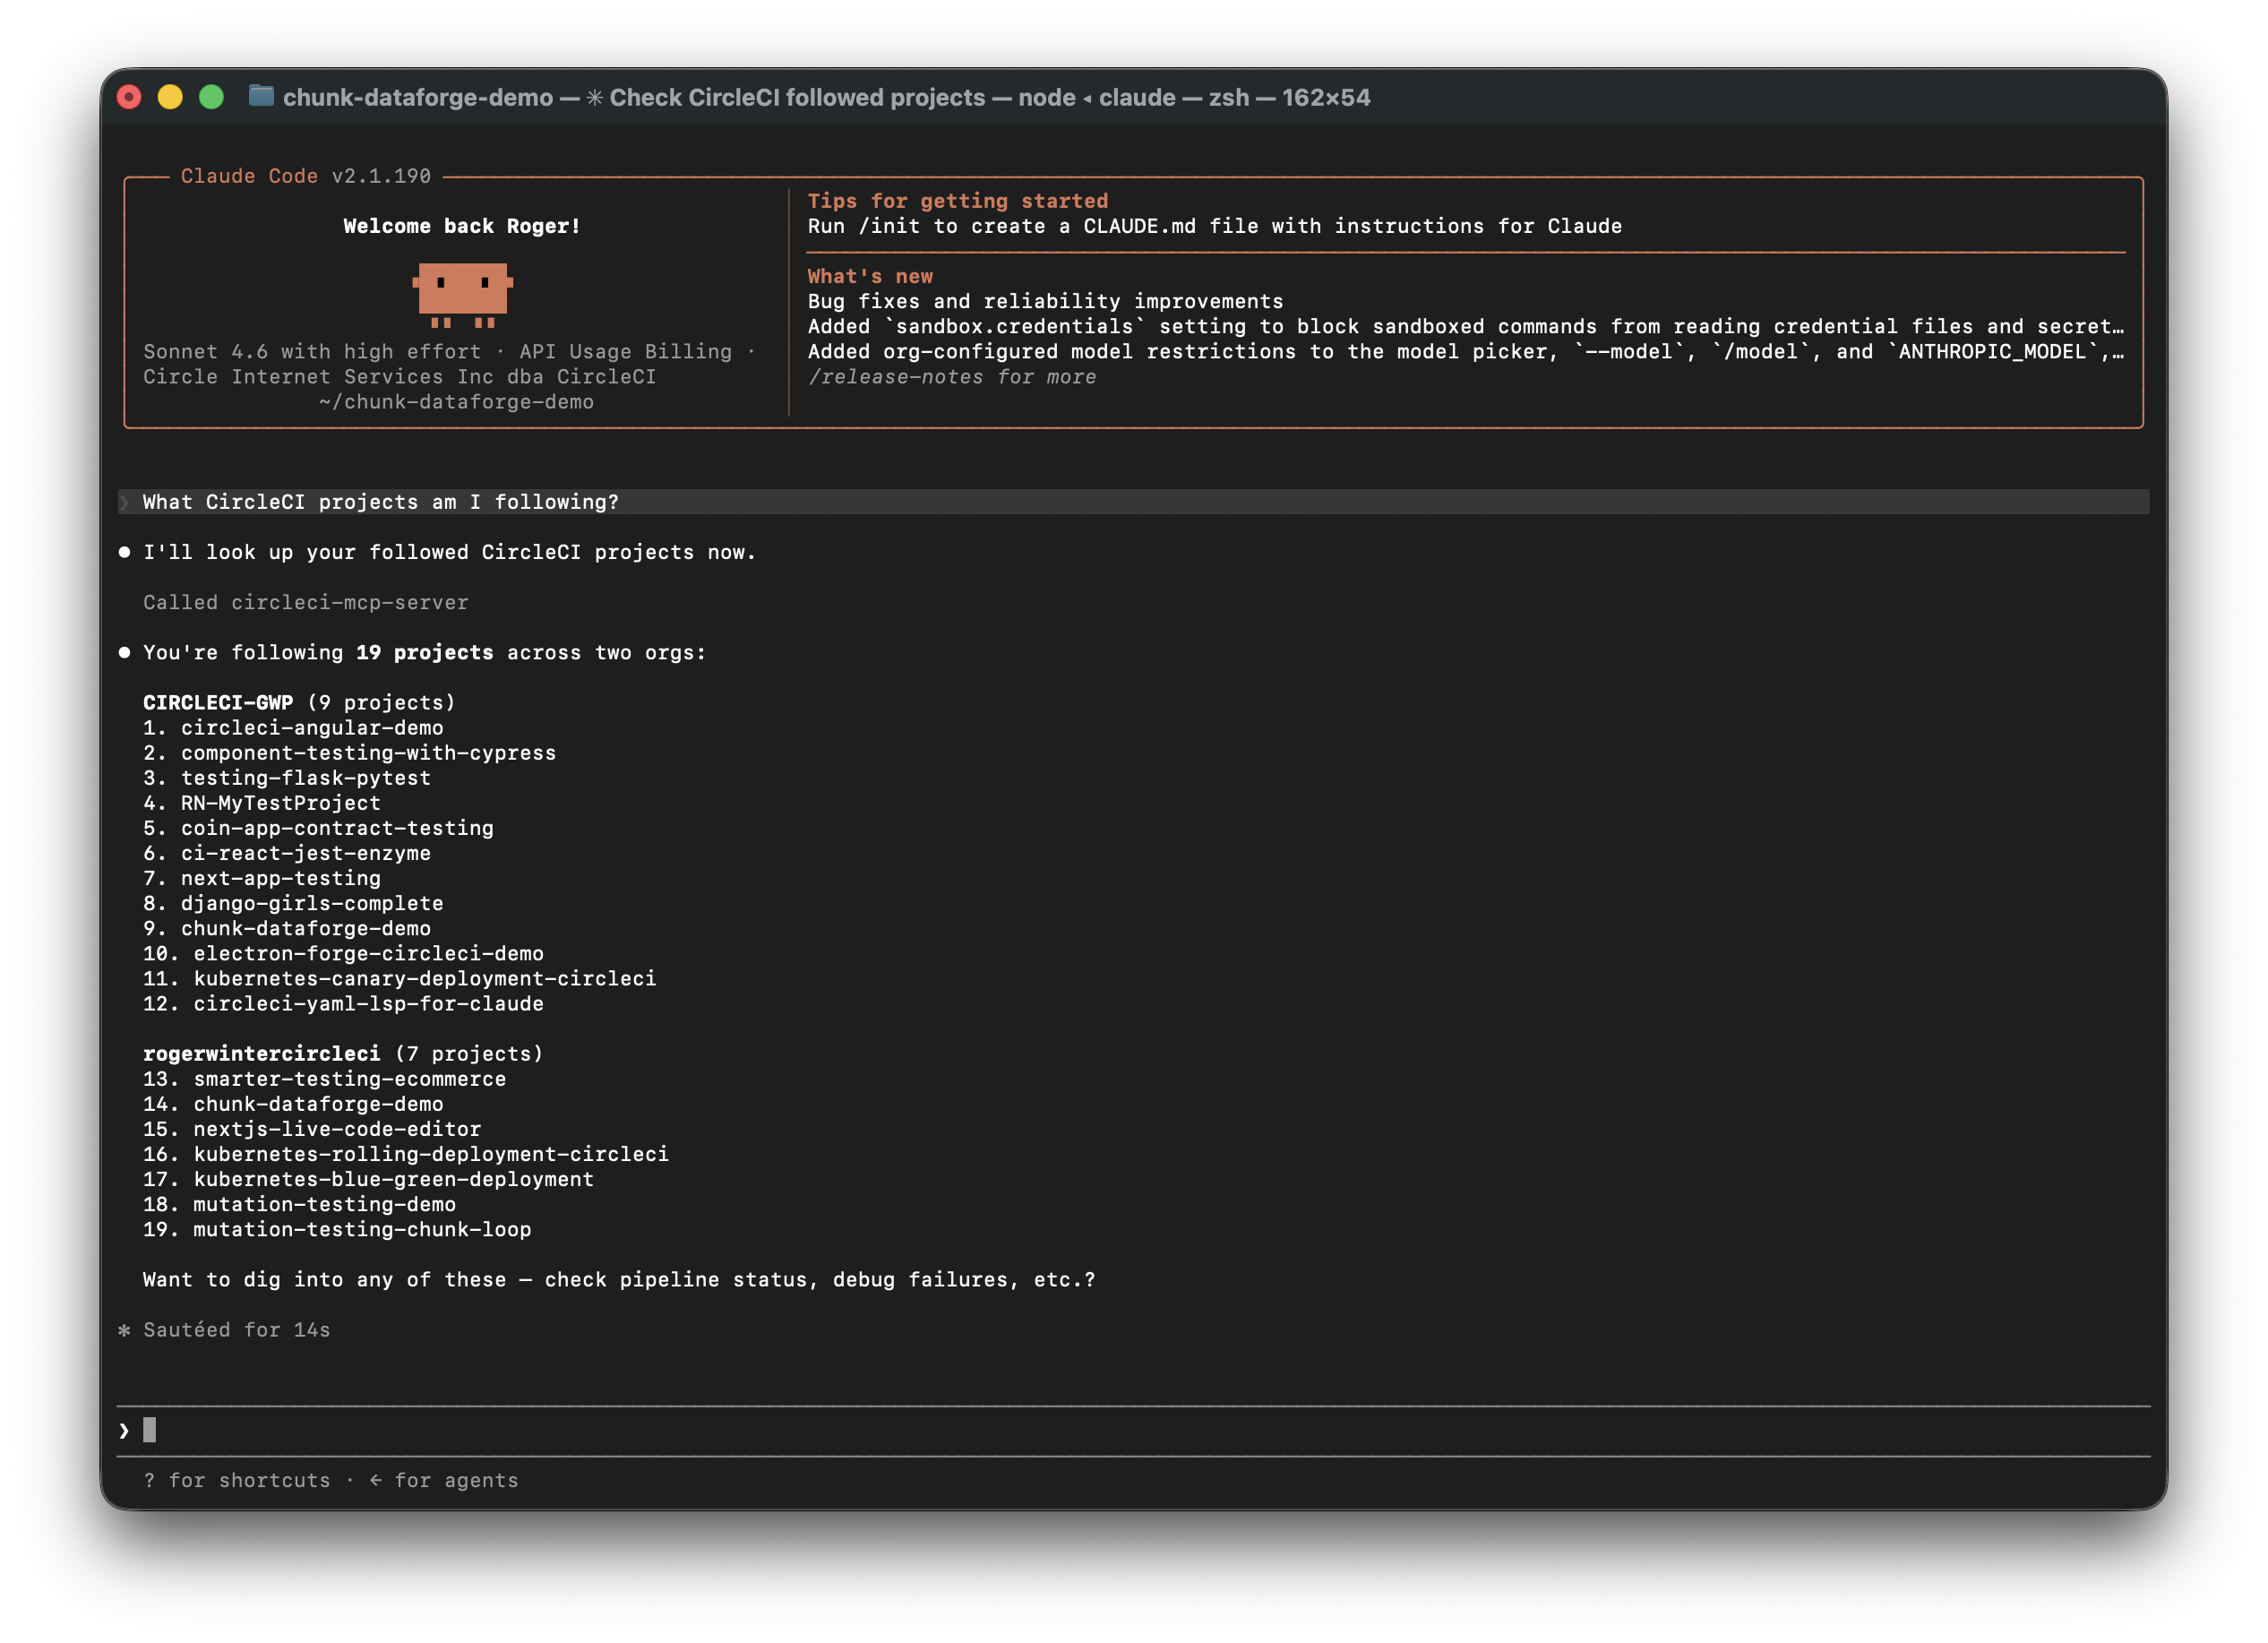Click the 'Tips for getting started' heading
2268x1643 pixels.
click(957, 201)
